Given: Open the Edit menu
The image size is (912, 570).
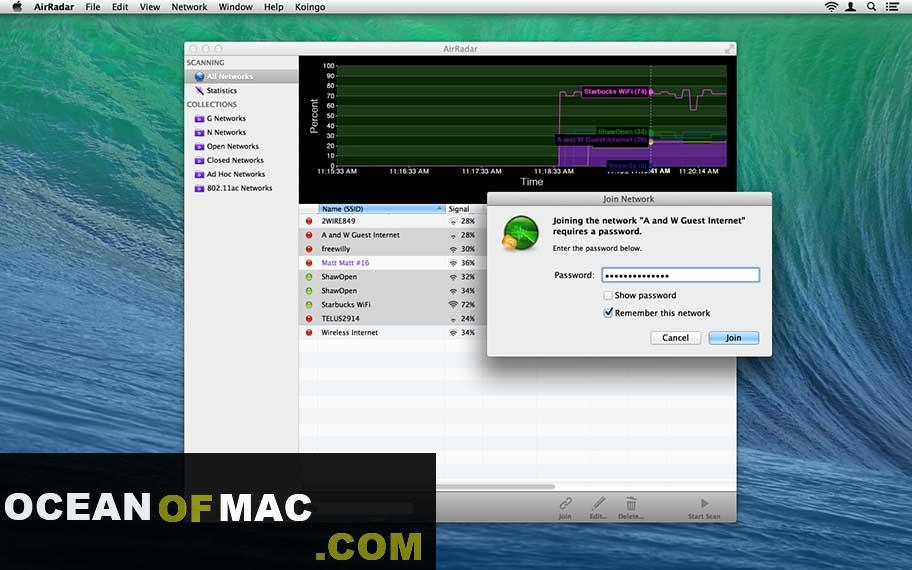Looking at the screenshot, I should tap(120, 7).
